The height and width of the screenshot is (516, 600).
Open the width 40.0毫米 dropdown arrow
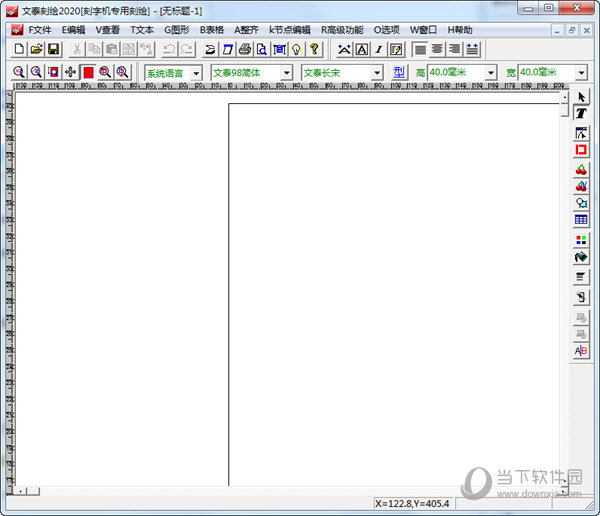coord(581,72)
